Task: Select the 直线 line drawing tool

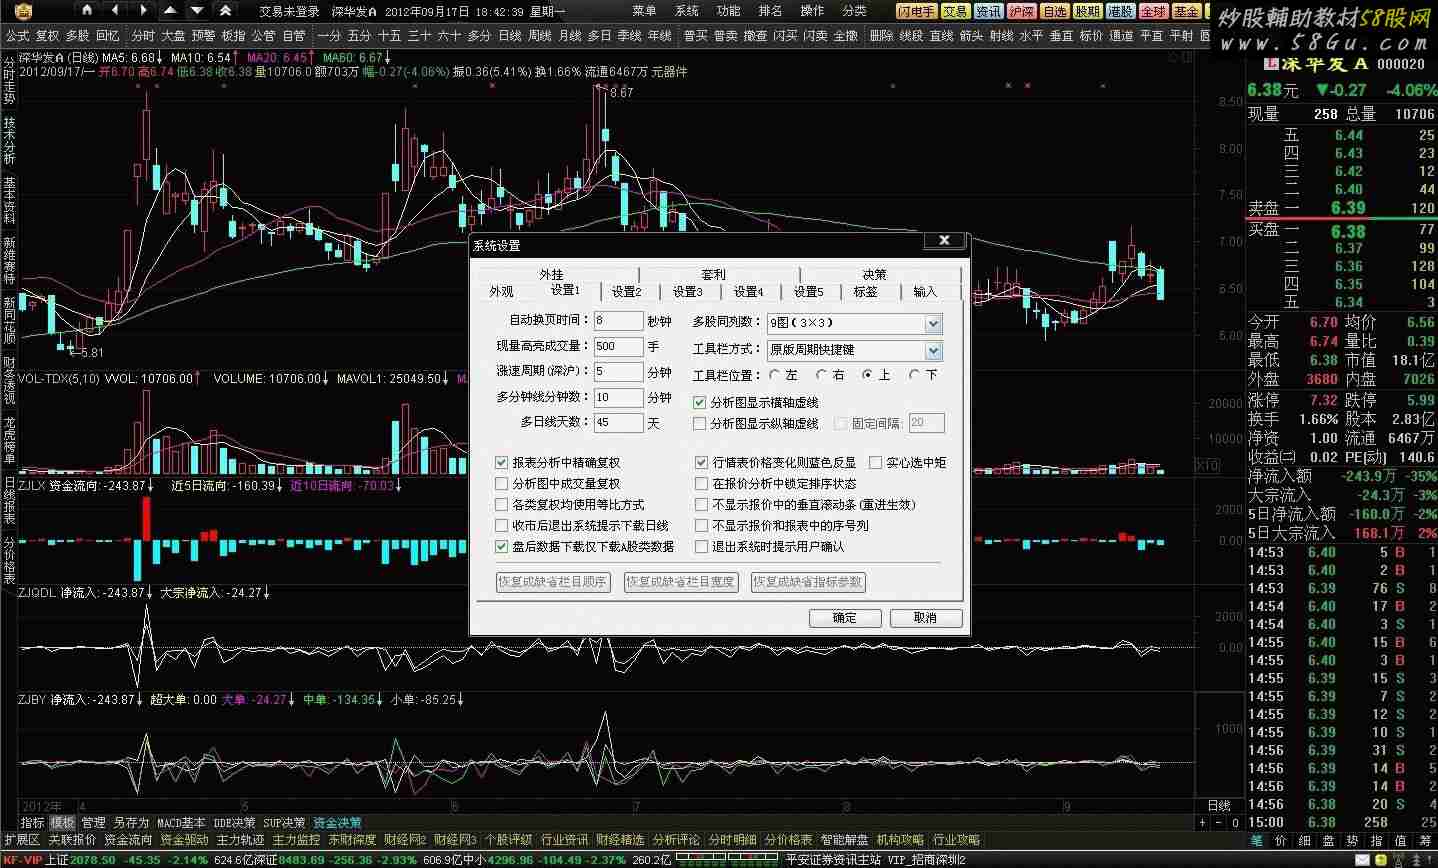Action: (941, 35)
